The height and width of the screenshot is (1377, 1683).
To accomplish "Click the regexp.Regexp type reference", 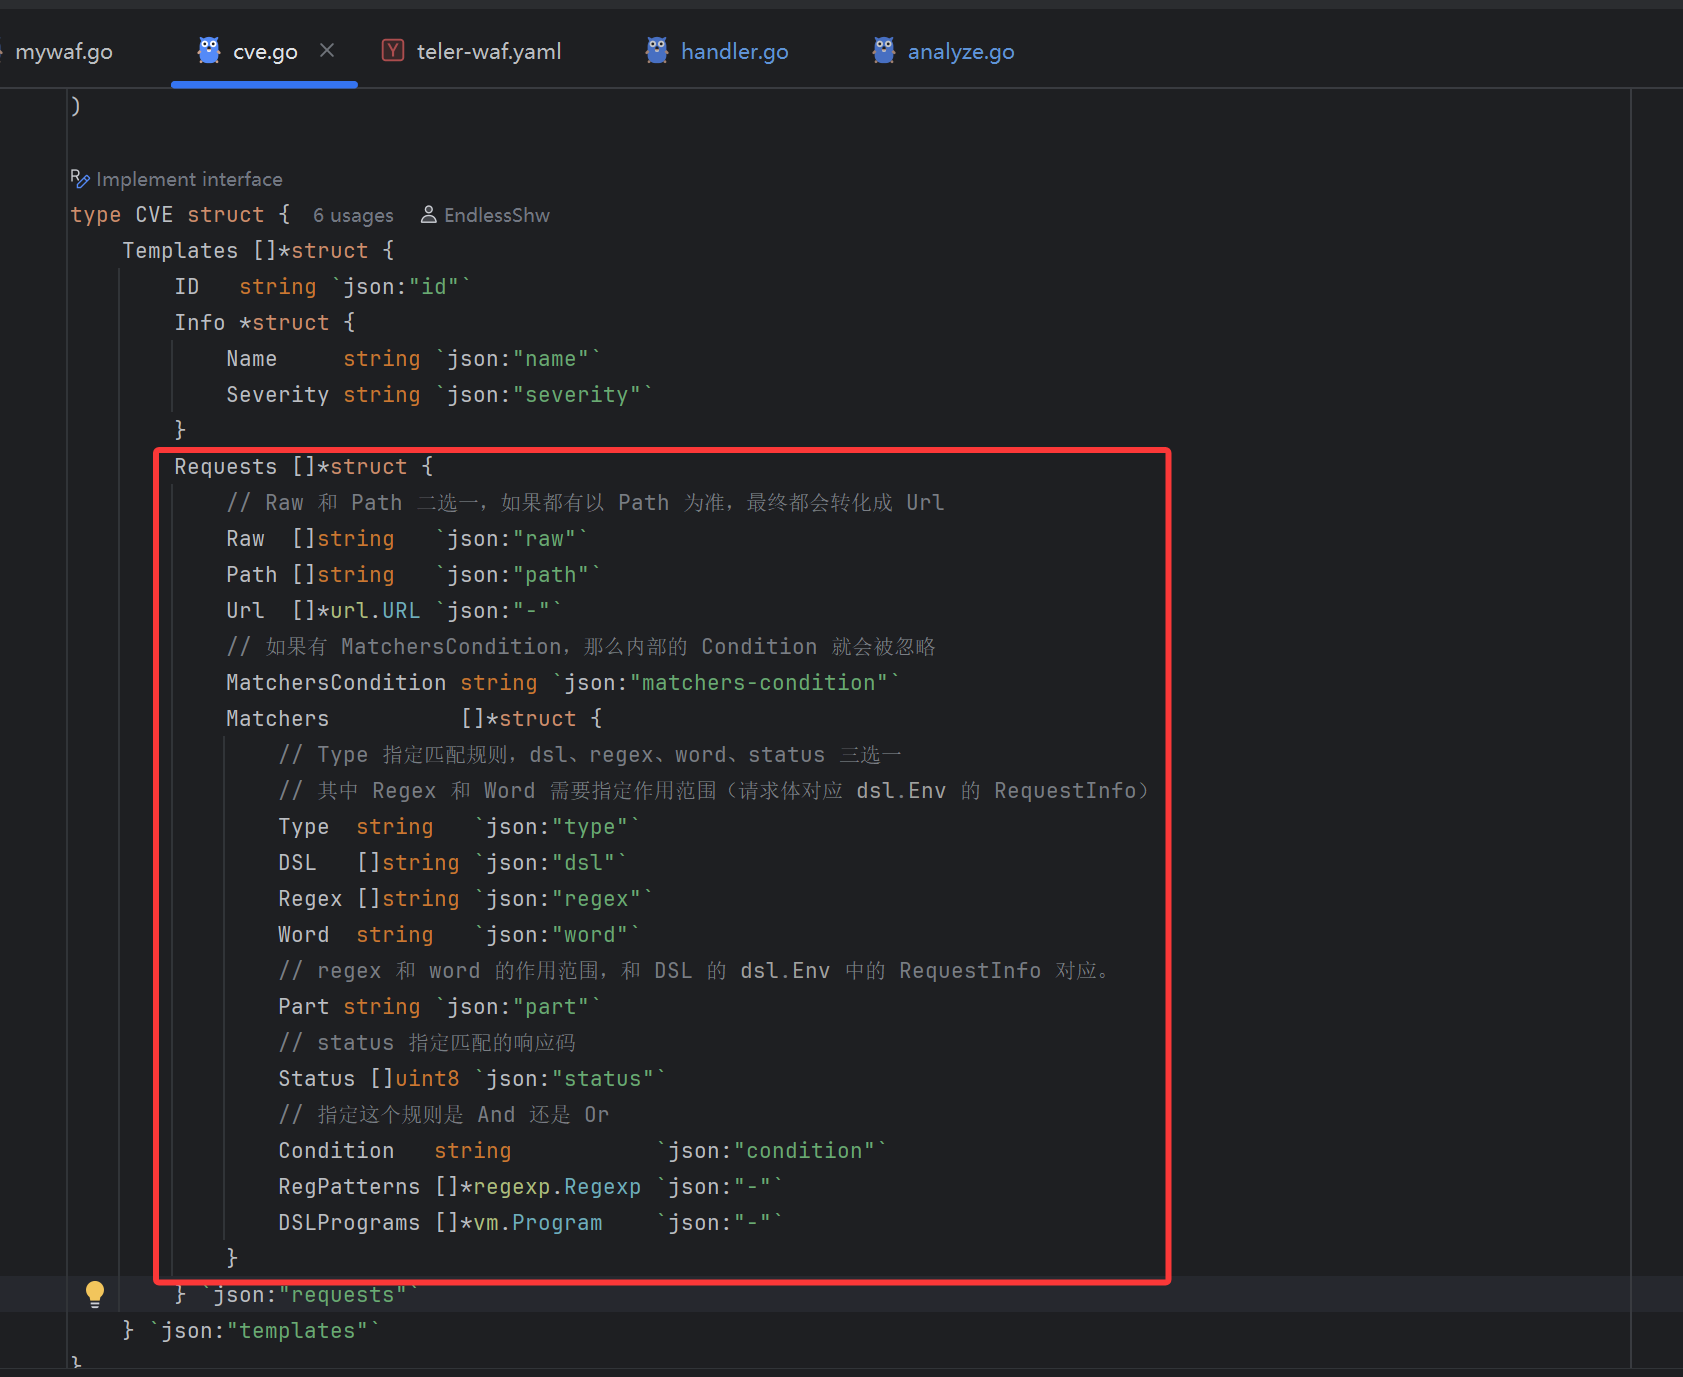I will click(x=556, y=1187).
